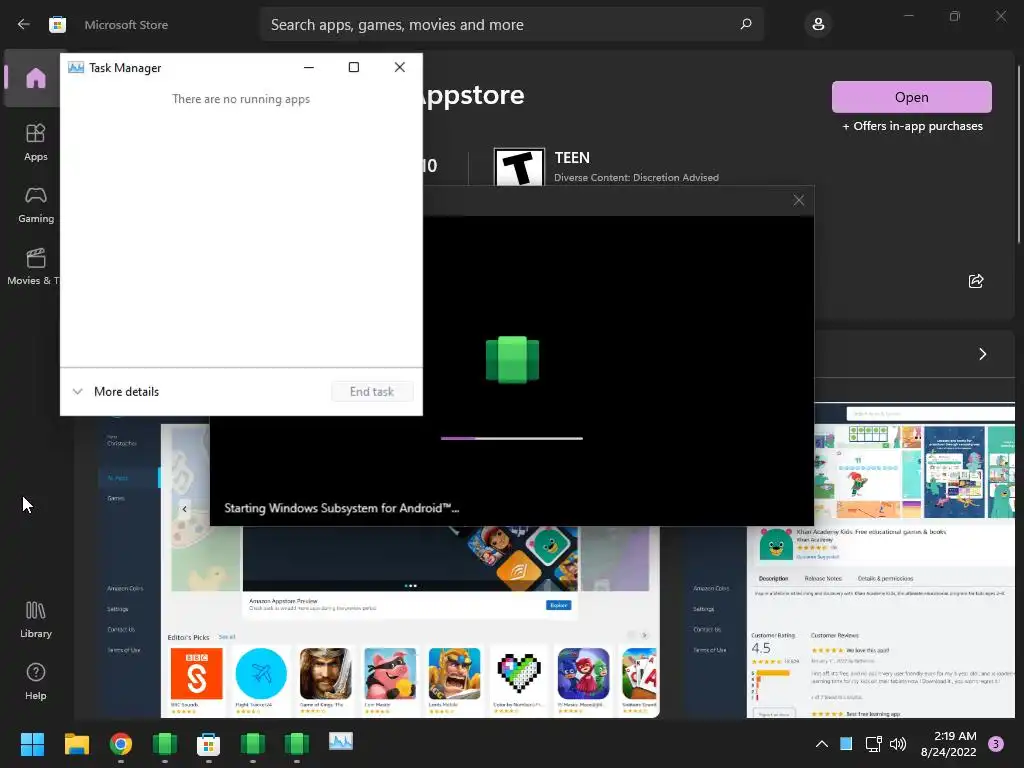Open volume control tray icon

click(899, 744)
